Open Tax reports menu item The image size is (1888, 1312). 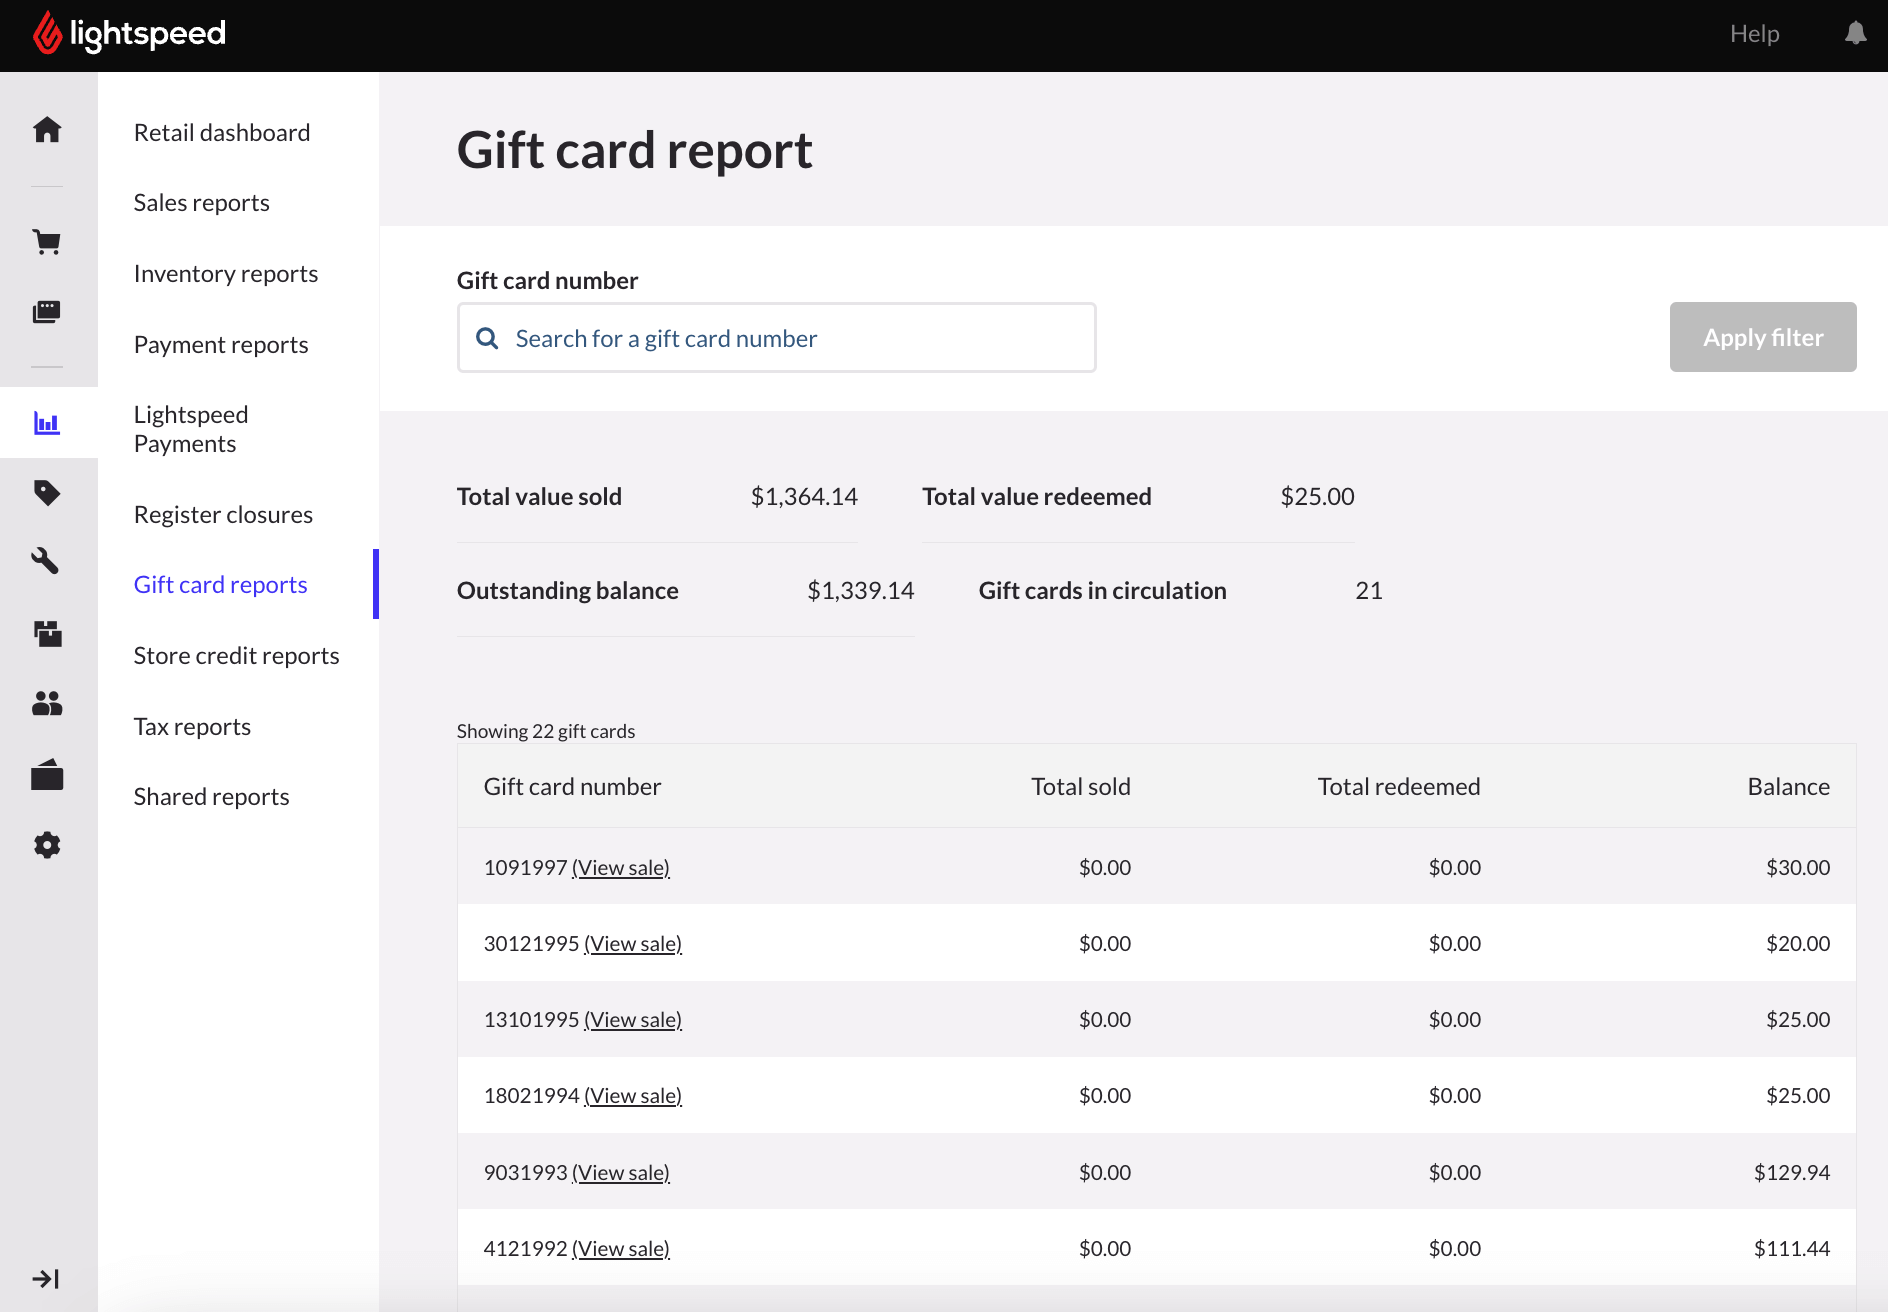(x=192, y=727)
